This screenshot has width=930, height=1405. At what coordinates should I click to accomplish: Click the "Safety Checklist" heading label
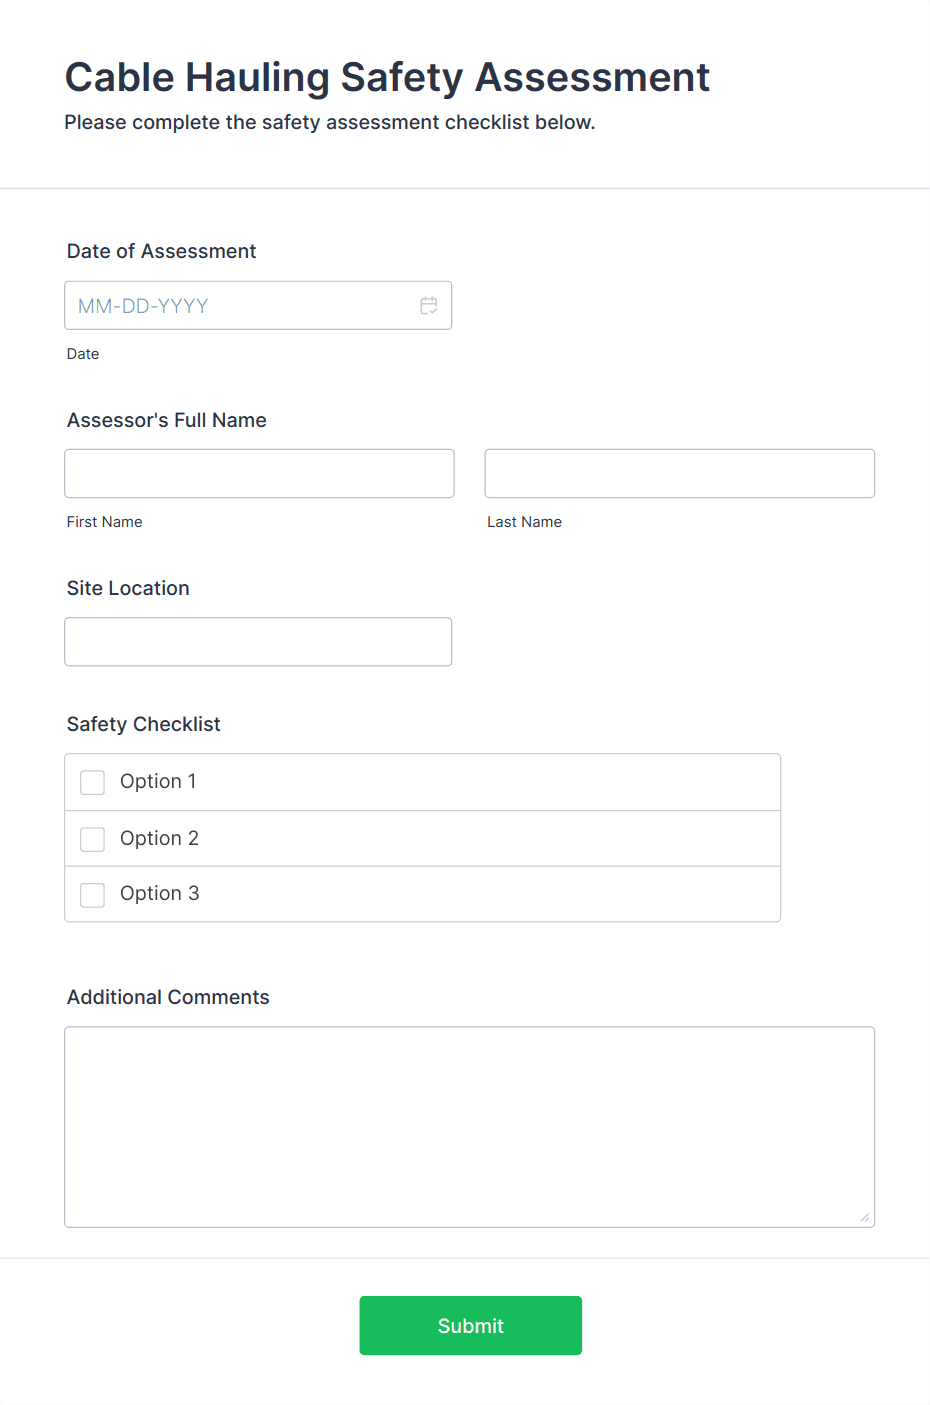point(143,725)
